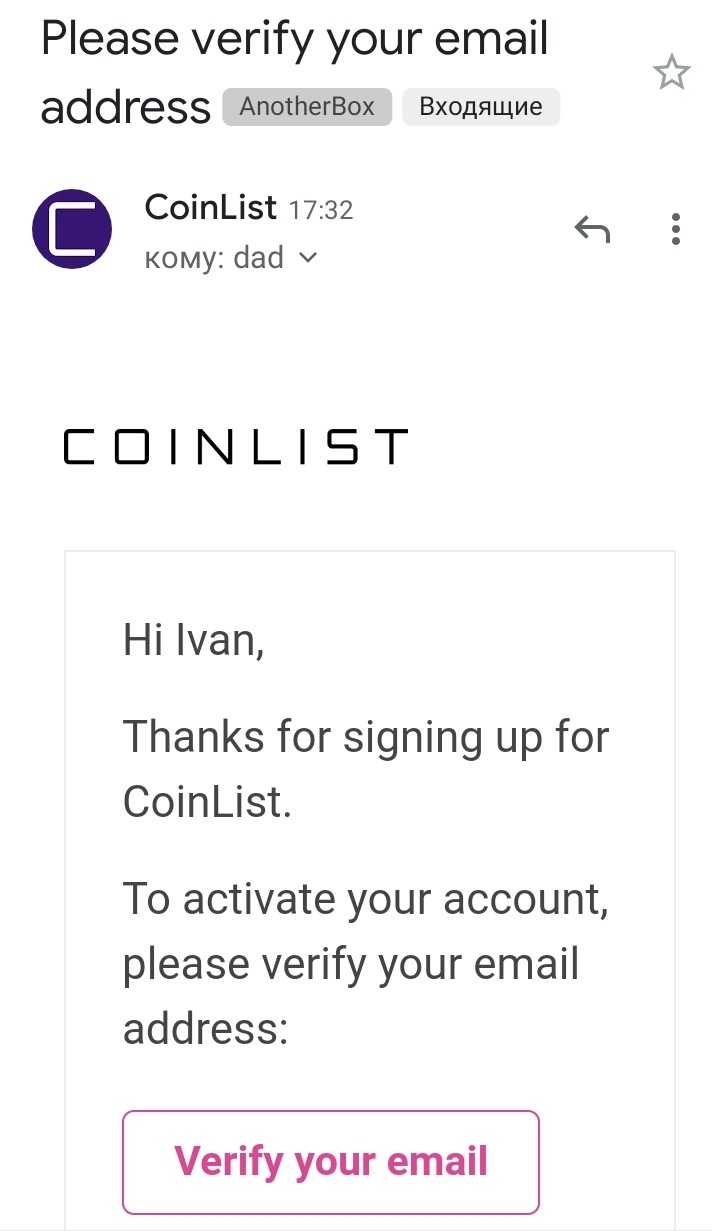Screen dimensions: 712x1231
Task: Tap the reply arrow icon
Action: [592, 231]
